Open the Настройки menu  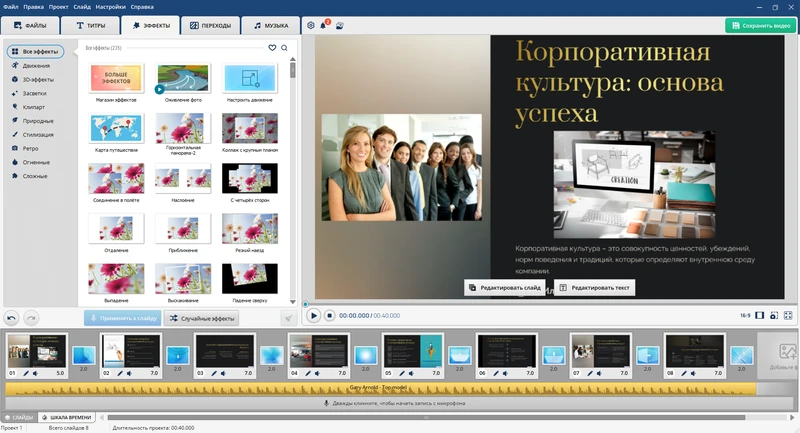110,7
